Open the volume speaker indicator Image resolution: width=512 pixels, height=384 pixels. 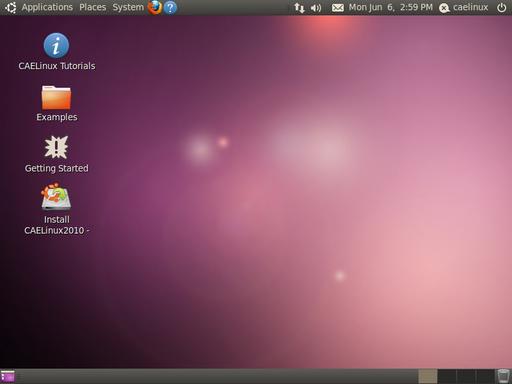[x=316, y=8]
